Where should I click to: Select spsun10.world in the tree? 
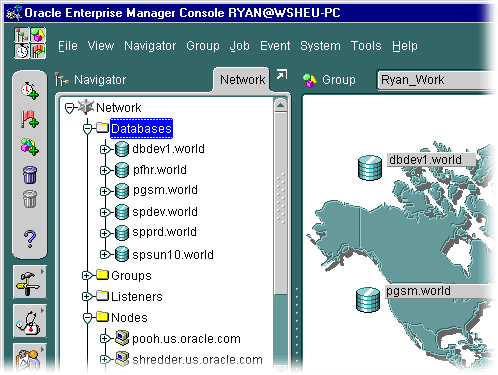(173, 255)
